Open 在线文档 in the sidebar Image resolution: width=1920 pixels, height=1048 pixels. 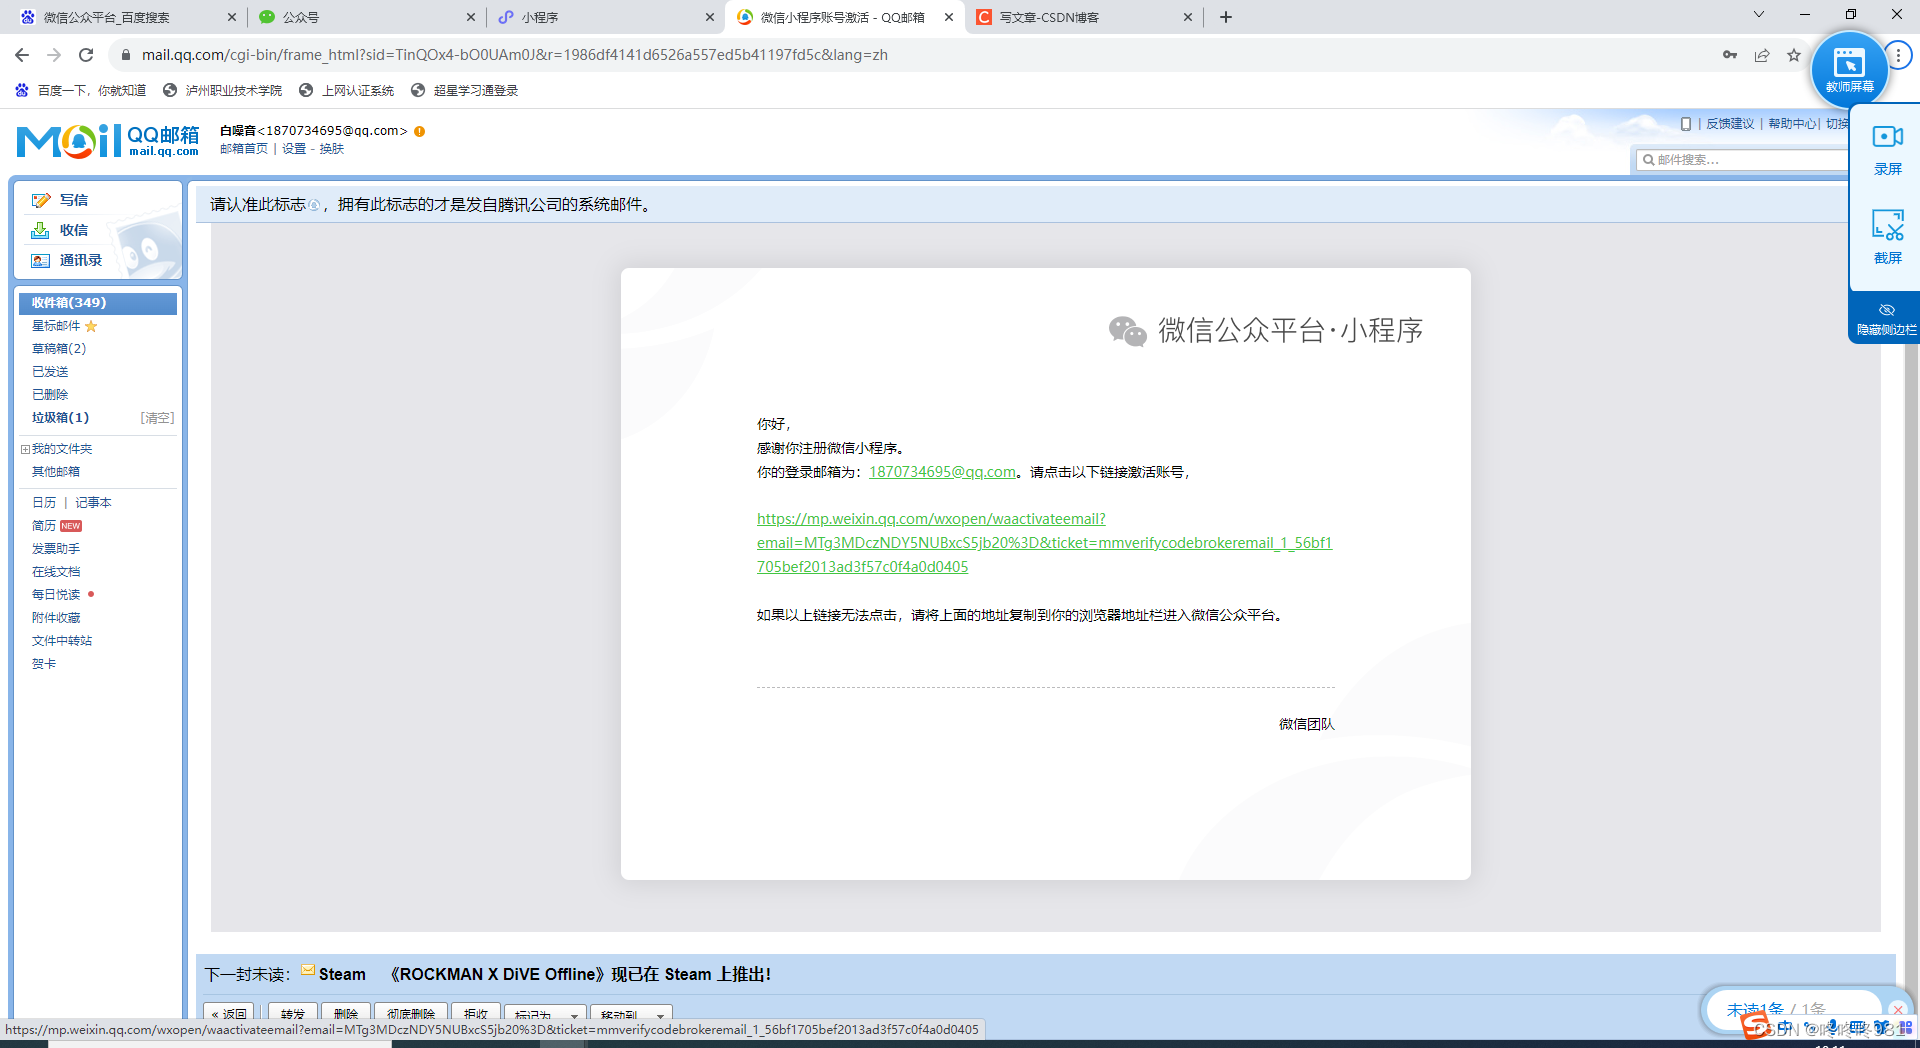(x=56, y=572)
